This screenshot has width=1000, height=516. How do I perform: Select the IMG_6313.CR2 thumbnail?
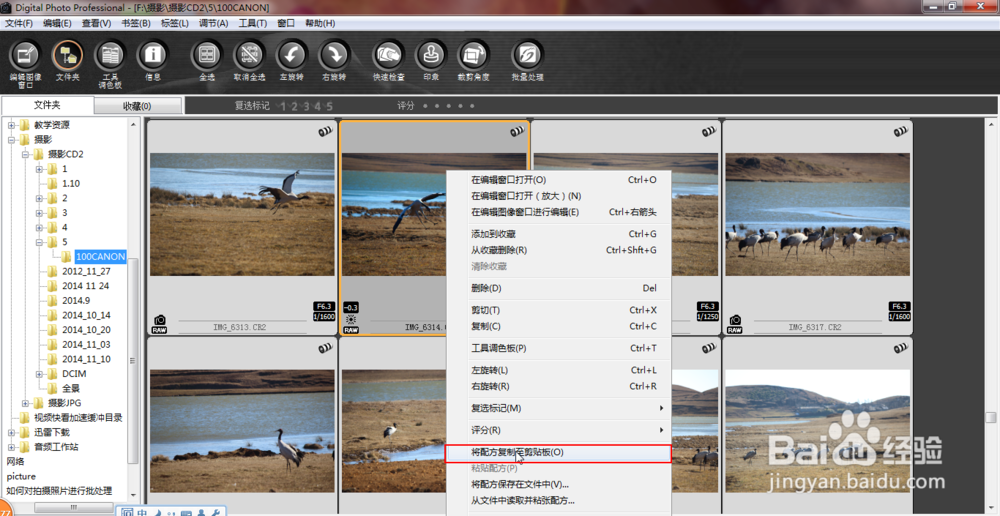[x=242, y=227]
